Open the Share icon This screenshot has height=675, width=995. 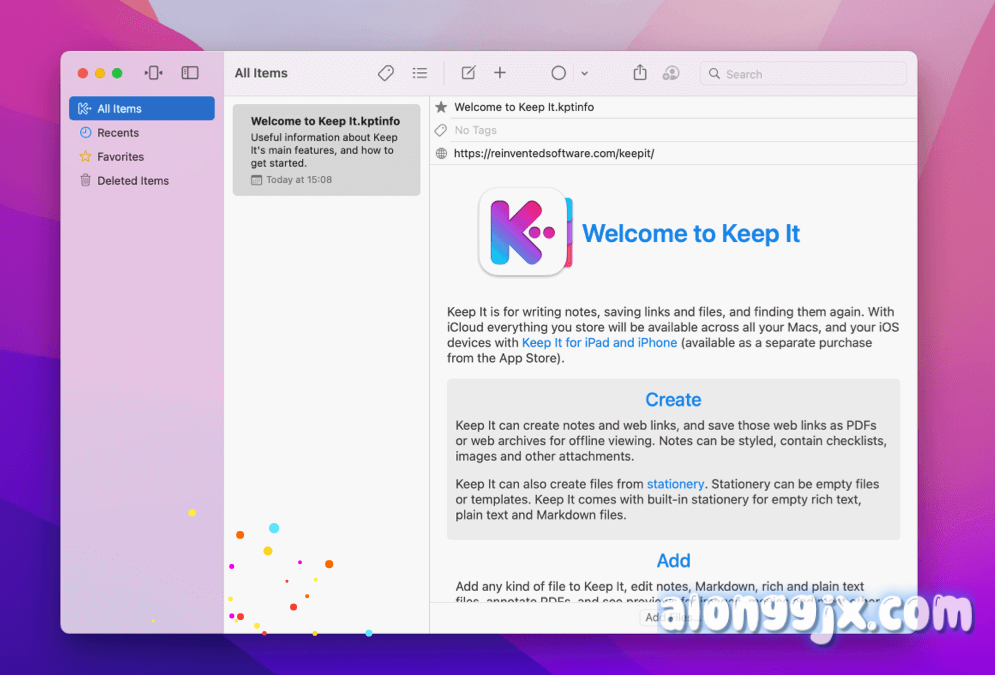coord(639,73)
